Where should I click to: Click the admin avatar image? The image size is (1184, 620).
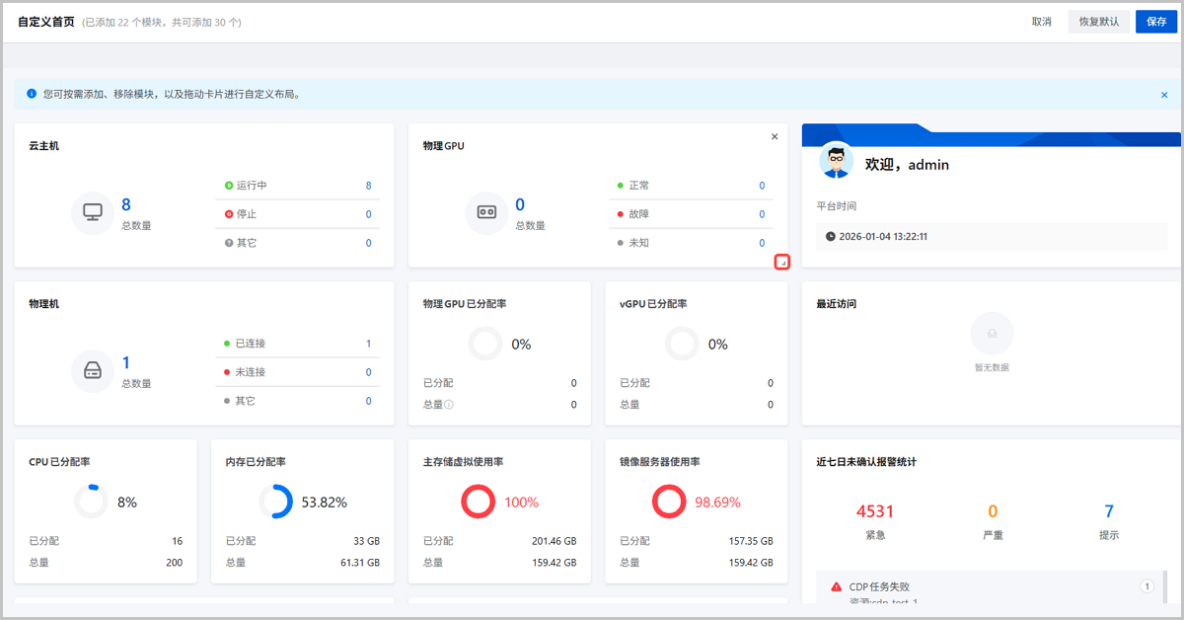835,162
